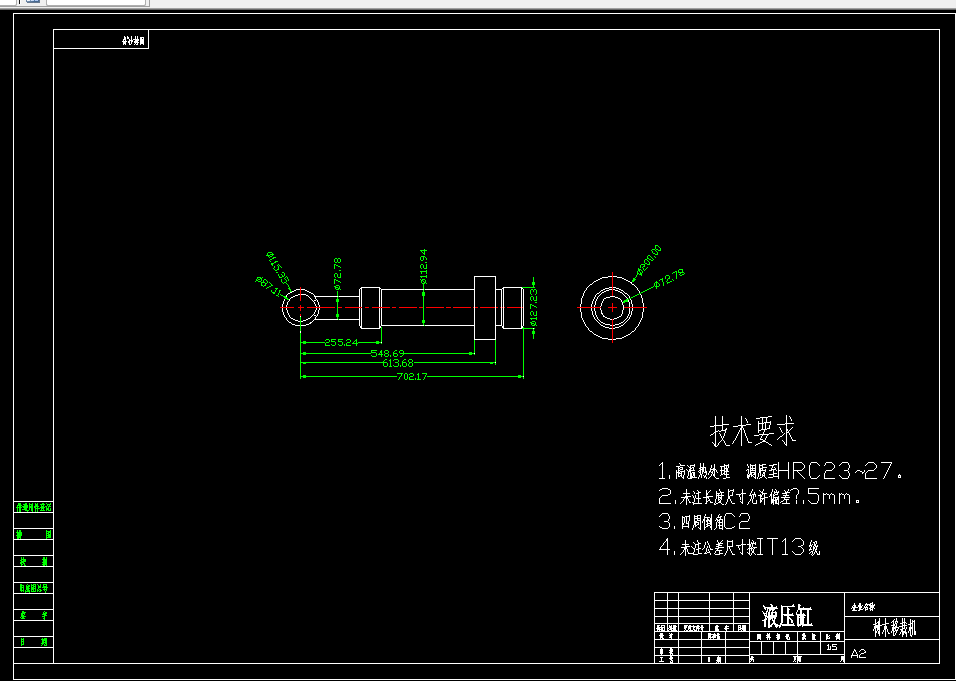Click the ø112.94 diameter dimension

click(424, 266)
